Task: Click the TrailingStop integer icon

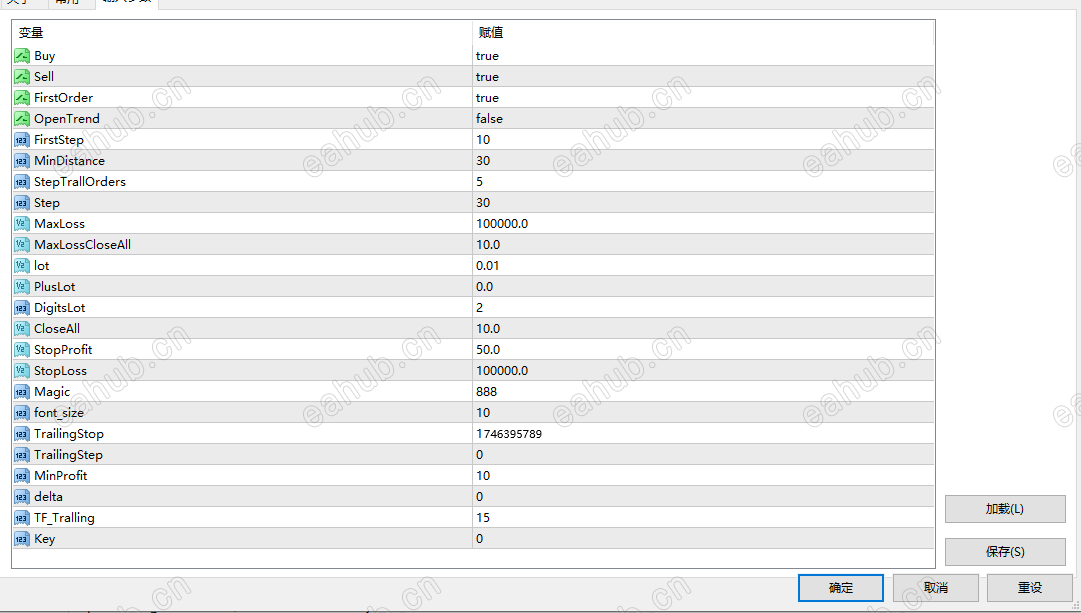Action: (22, 434)
